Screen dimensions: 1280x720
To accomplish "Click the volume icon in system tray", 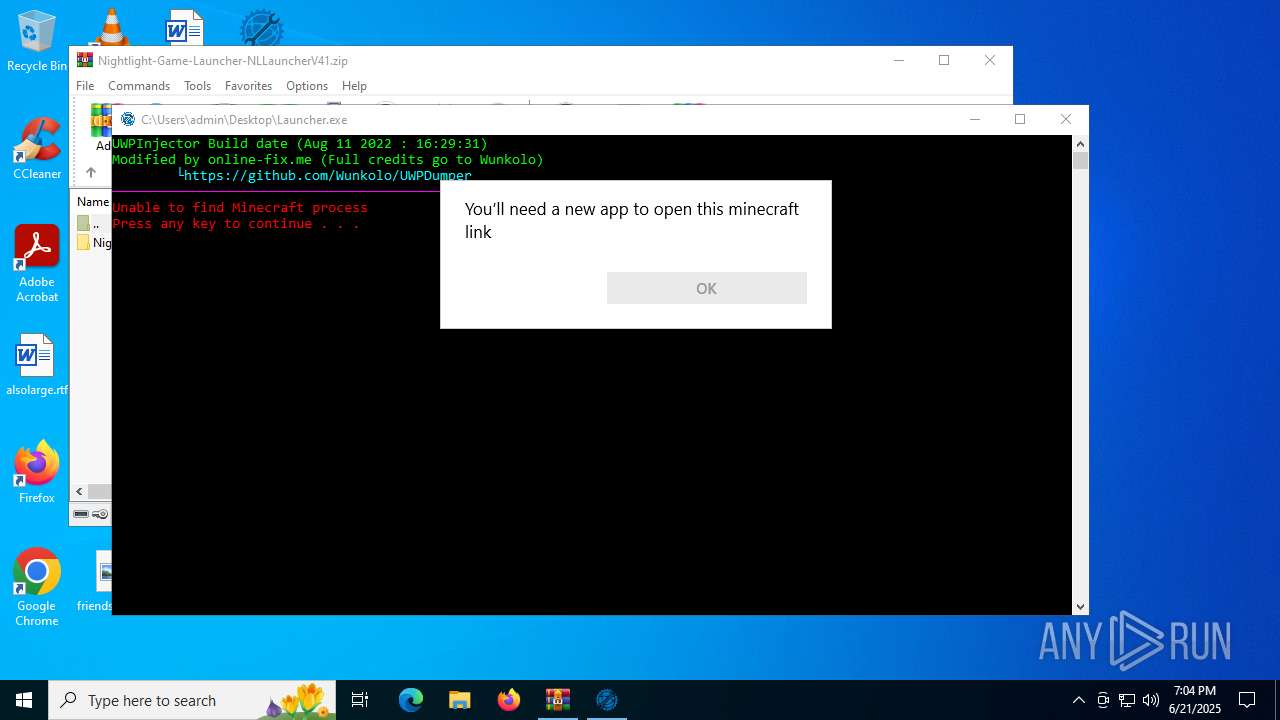I will (1150, 700).
